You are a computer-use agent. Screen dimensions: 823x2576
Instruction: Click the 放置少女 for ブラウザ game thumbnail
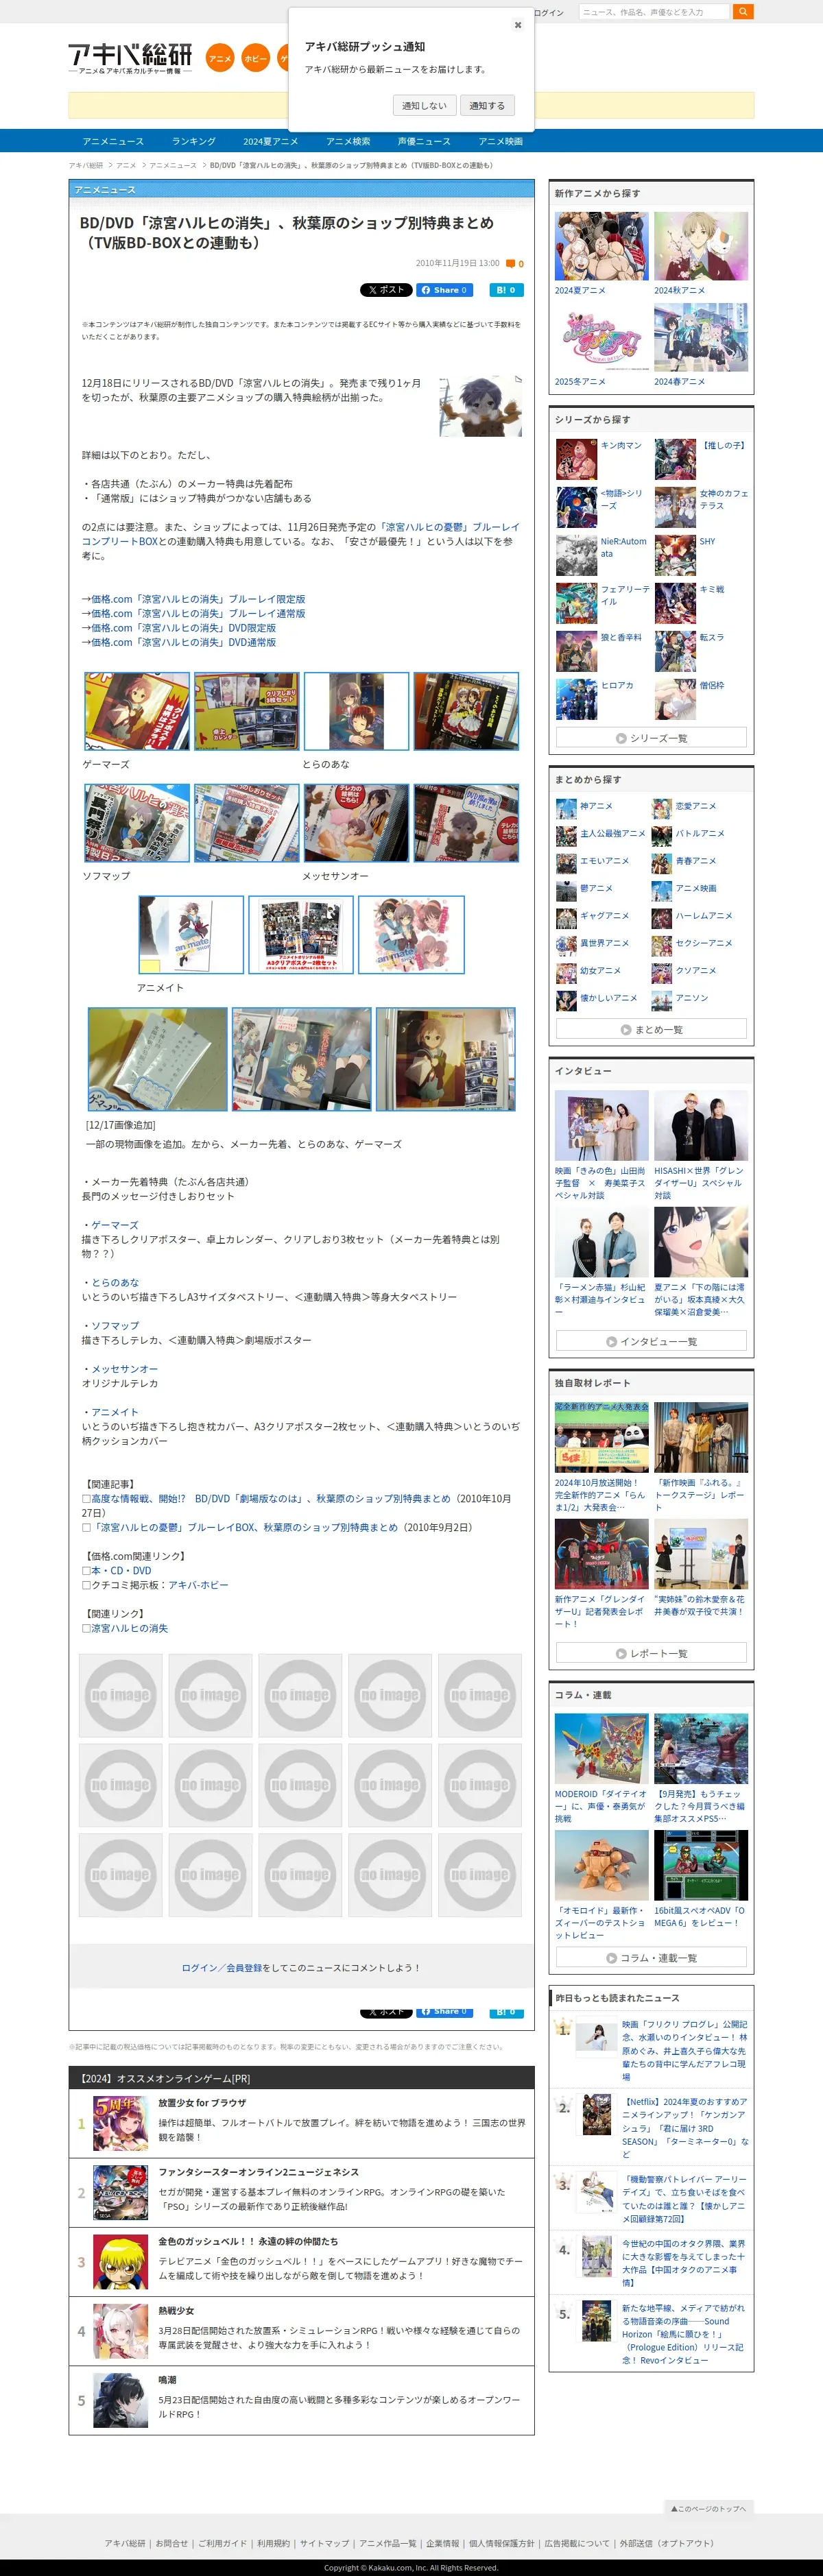click(x=120, y=2123)
